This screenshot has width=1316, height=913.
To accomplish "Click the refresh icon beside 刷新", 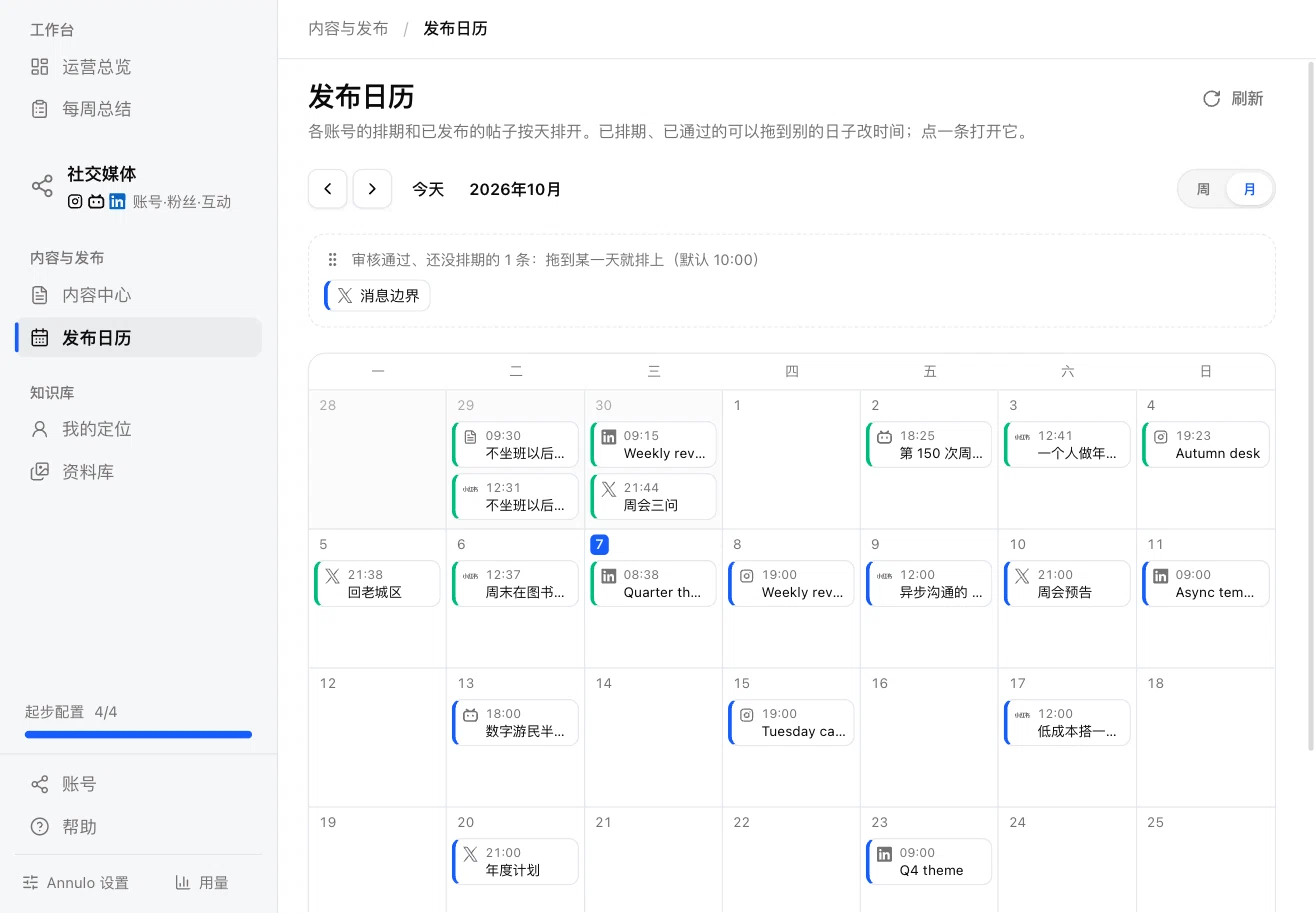I will (x=1211, y=98).
